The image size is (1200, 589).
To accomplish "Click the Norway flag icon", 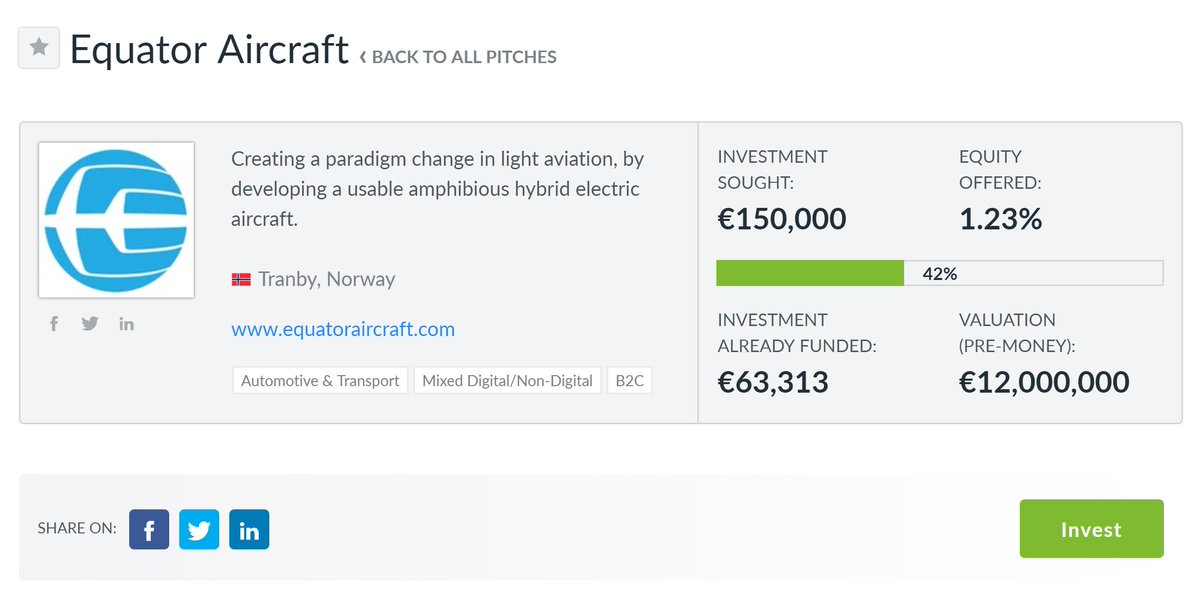I will click(x=241, y=280).
